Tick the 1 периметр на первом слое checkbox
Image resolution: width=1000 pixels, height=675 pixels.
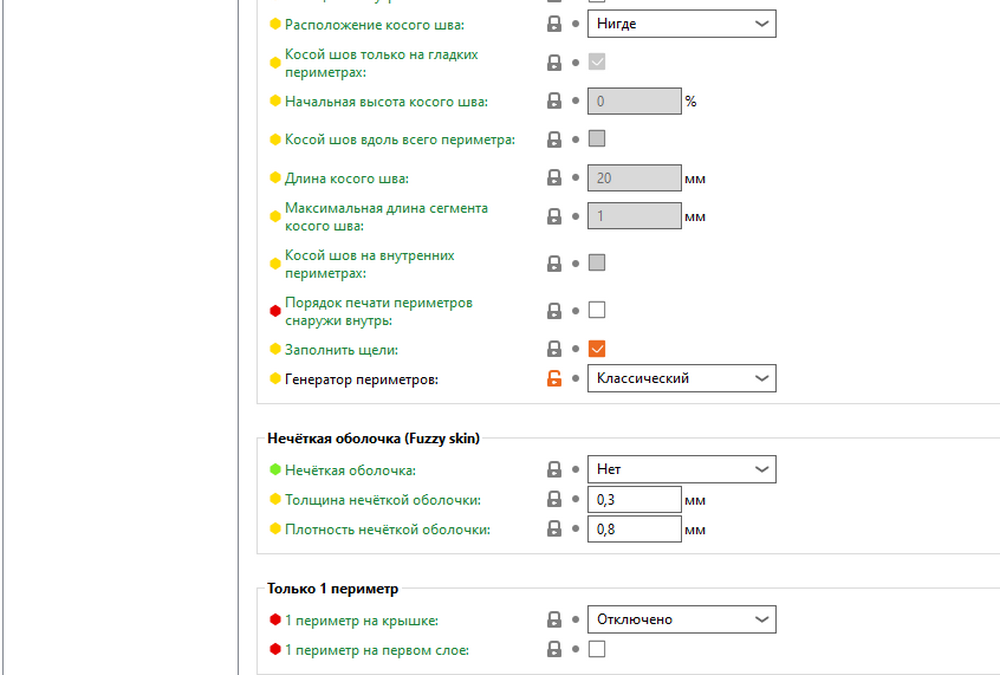(597, 649)
